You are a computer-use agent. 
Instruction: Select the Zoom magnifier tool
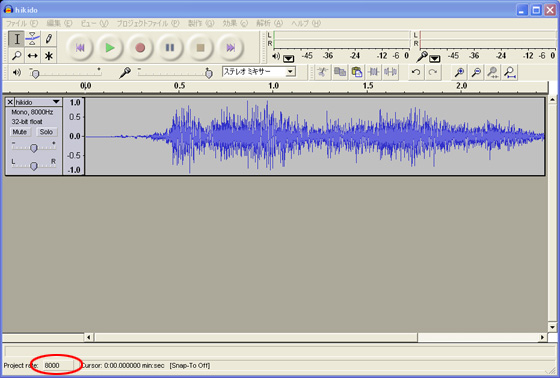tap(16, 55)
